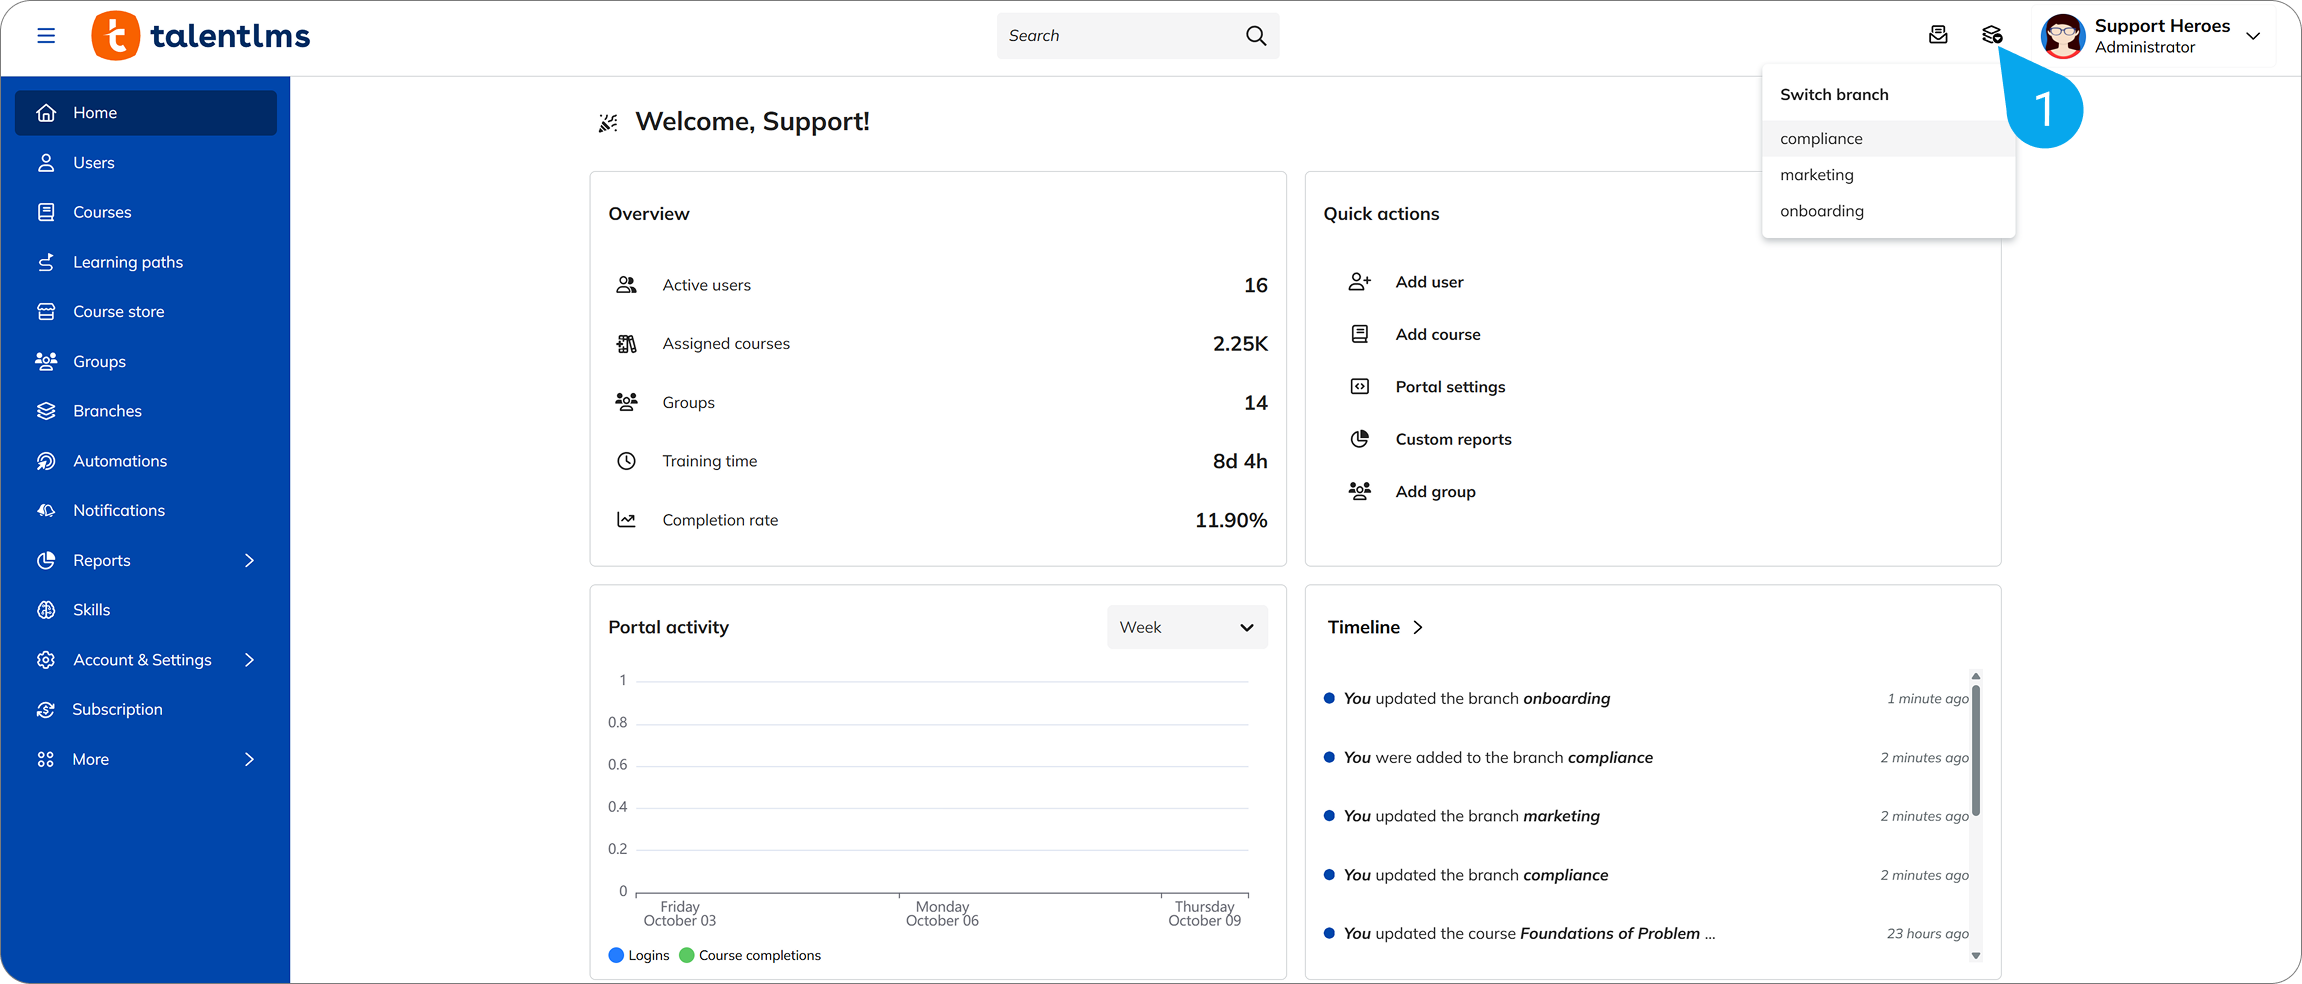Open Branches from the sidebar

pos(106,410)
